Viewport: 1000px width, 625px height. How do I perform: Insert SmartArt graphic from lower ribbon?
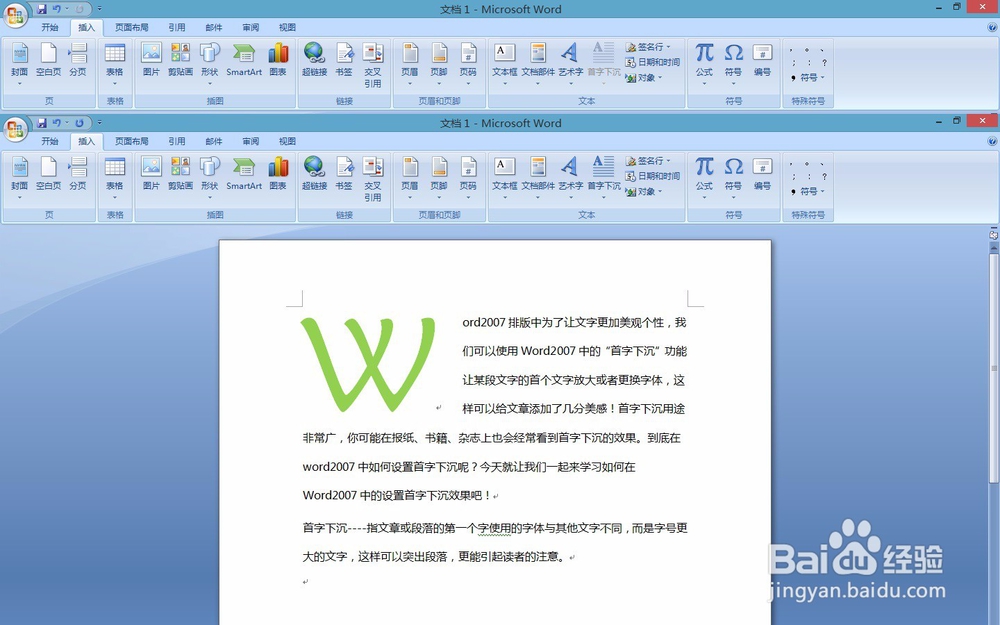coord(244,174)
